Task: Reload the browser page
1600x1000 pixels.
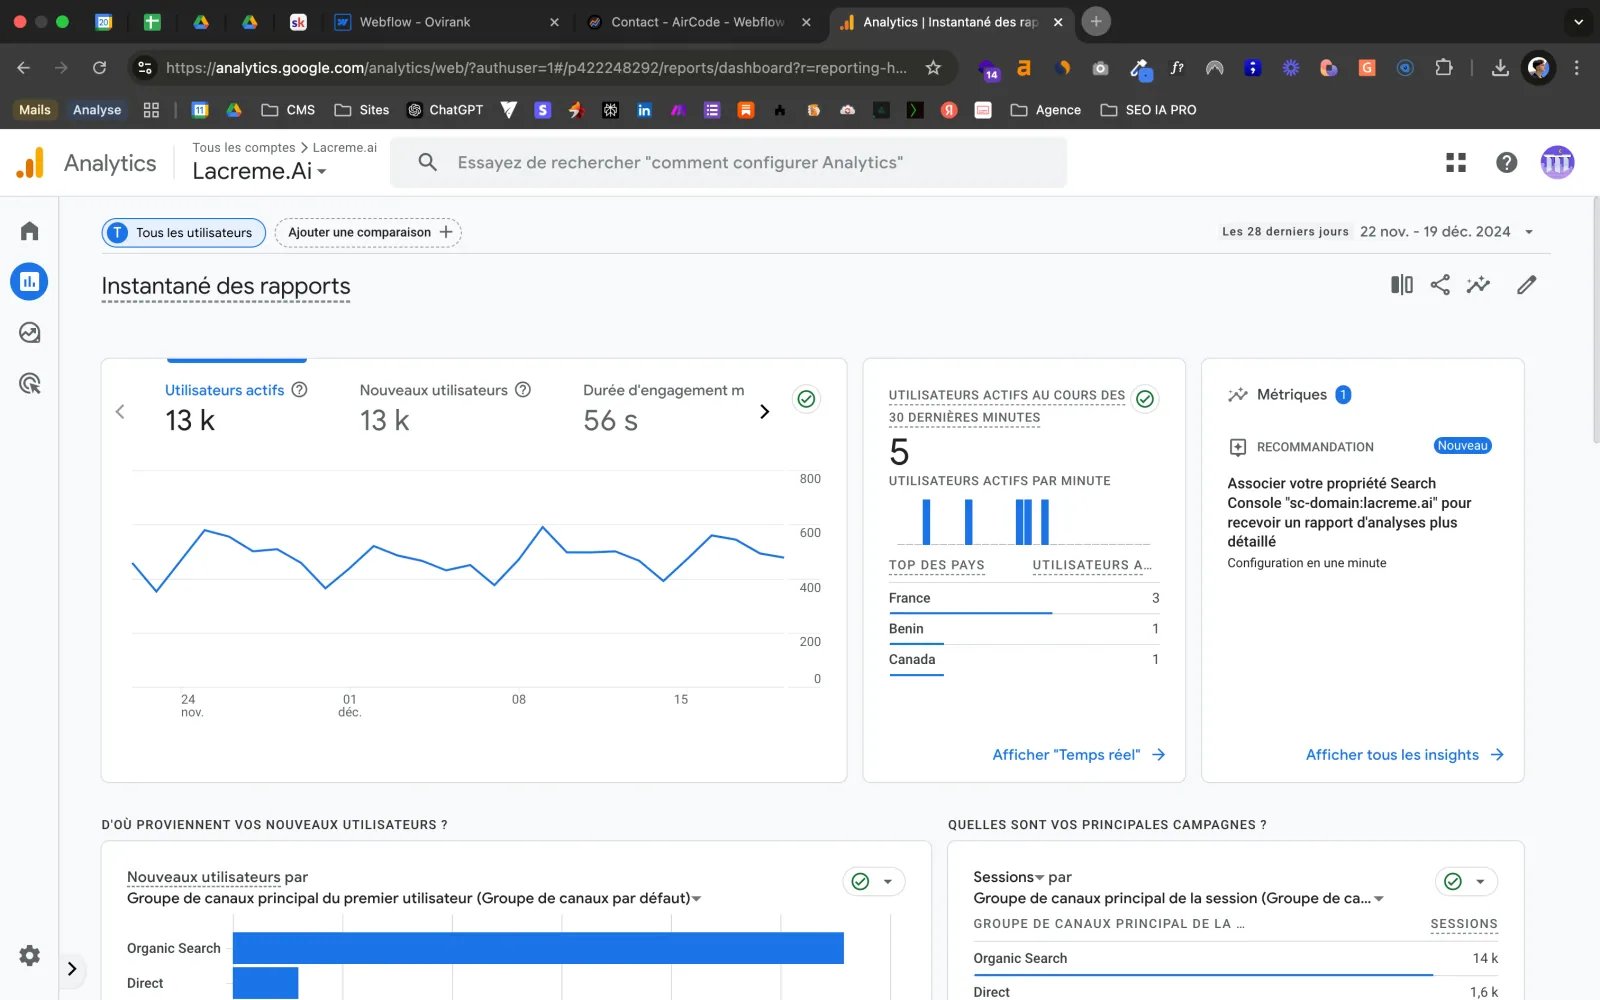Action: [99, 68]
